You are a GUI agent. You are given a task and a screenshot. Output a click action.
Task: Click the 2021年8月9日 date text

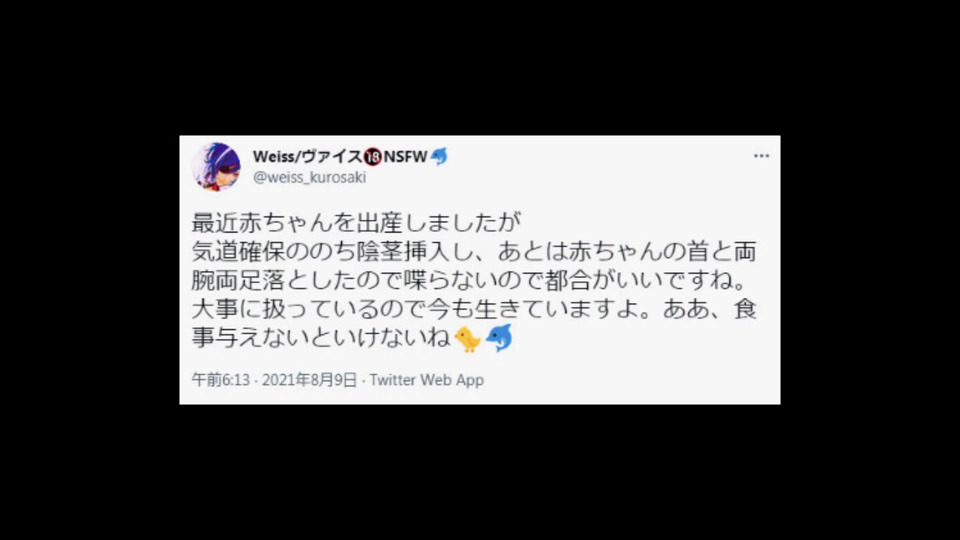[x=309, y=380]
